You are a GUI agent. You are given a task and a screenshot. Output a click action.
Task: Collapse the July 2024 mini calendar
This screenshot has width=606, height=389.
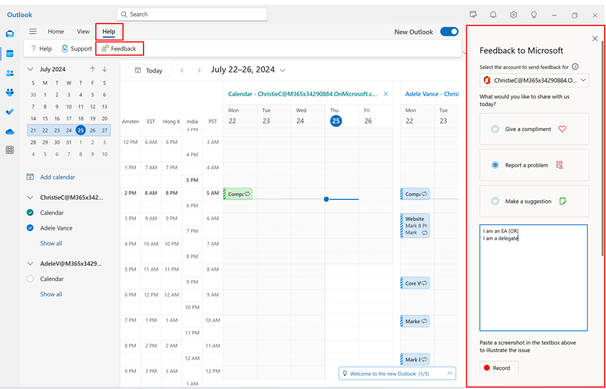(31, 70)
